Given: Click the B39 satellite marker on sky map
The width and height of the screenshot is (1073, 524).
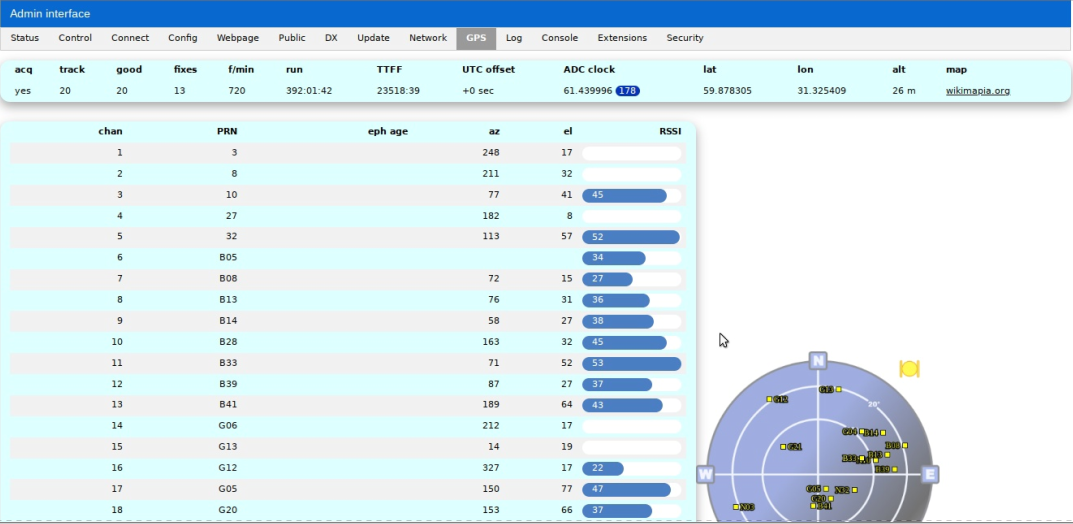Looking at the screenshot, I should point(894,469).
